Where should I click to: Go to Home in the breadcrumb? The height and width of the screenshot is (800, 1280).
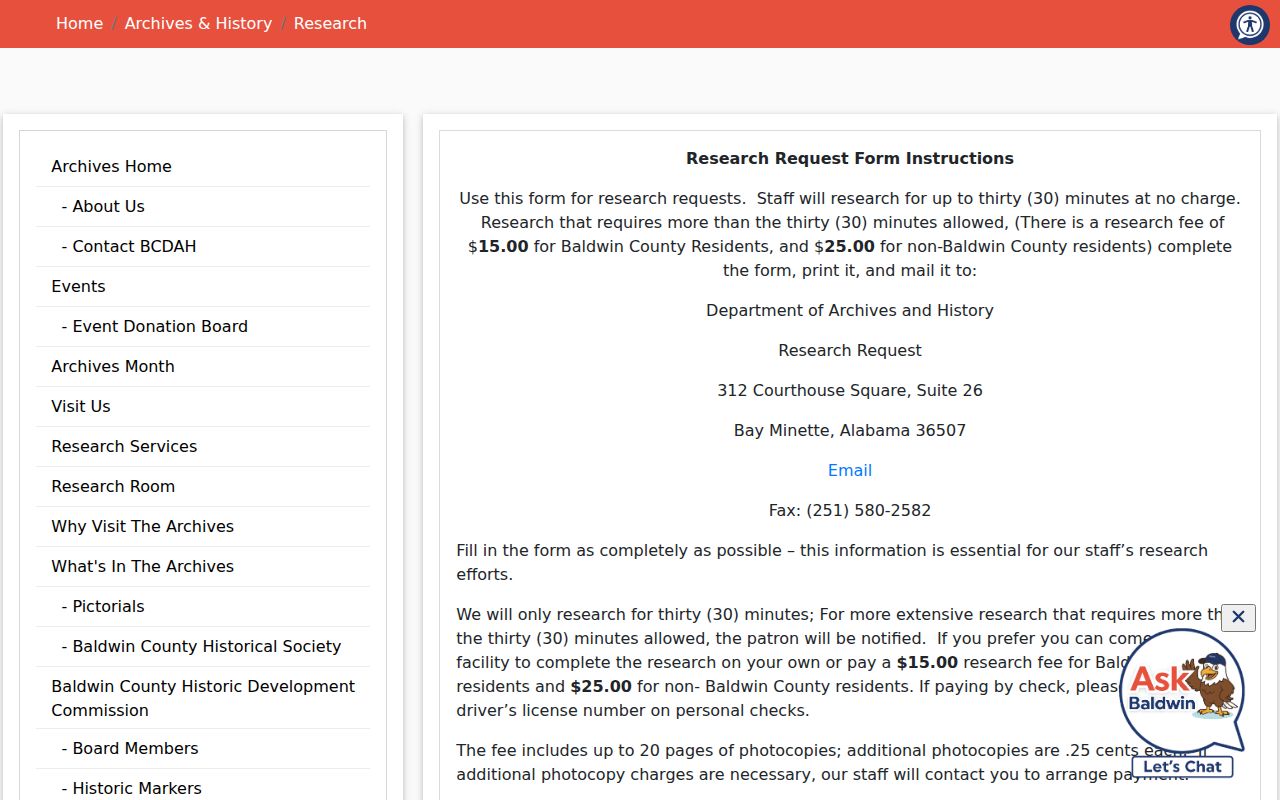(79, 23)
